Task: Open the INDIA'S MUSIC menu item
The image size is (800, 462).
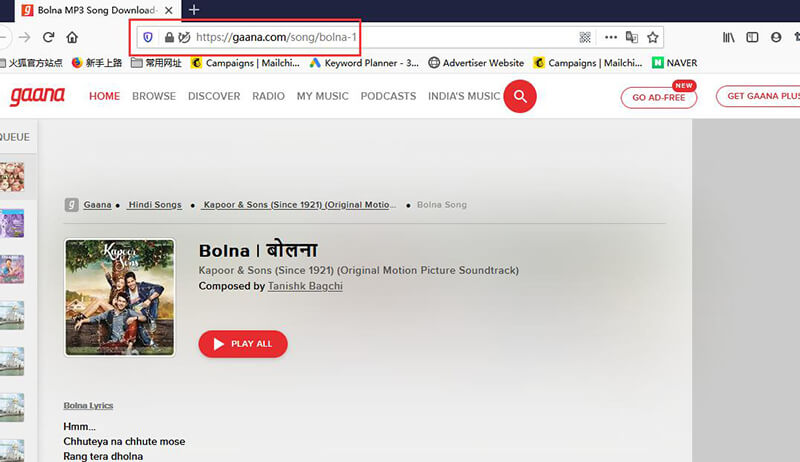Action: click(x=464, y=96)
